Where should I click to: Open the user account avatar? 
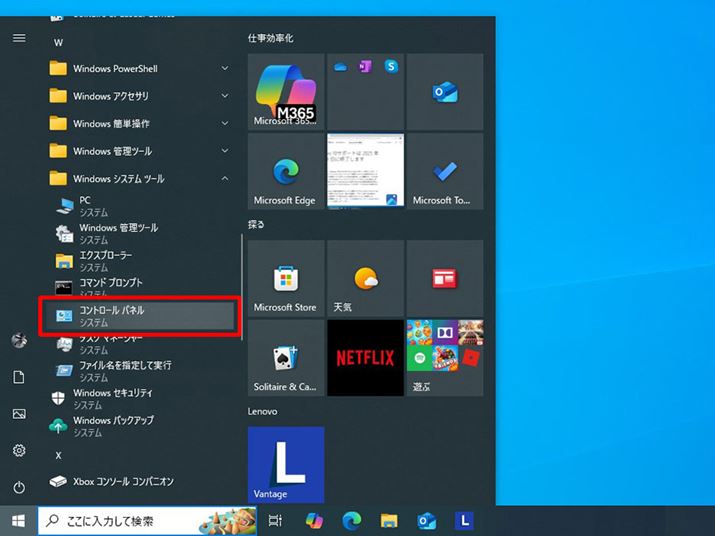tap(19, 340)
